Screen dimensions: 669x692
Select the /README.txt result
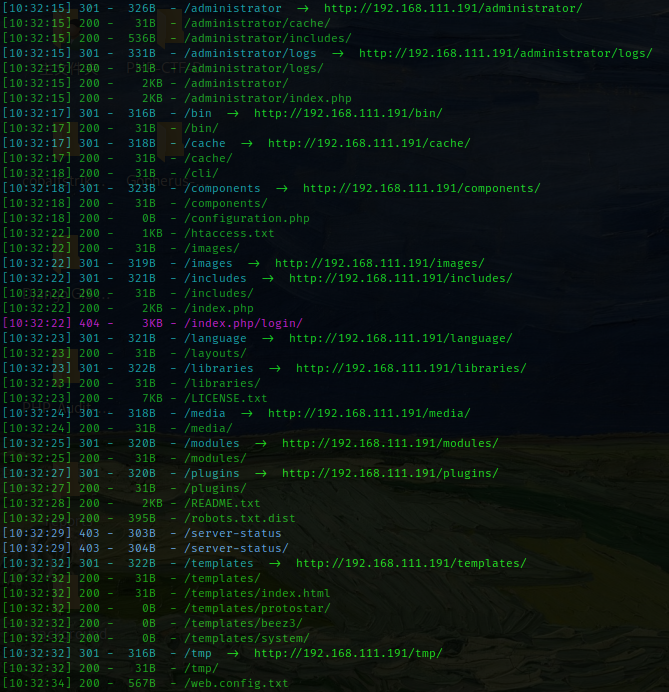(222, 504)
